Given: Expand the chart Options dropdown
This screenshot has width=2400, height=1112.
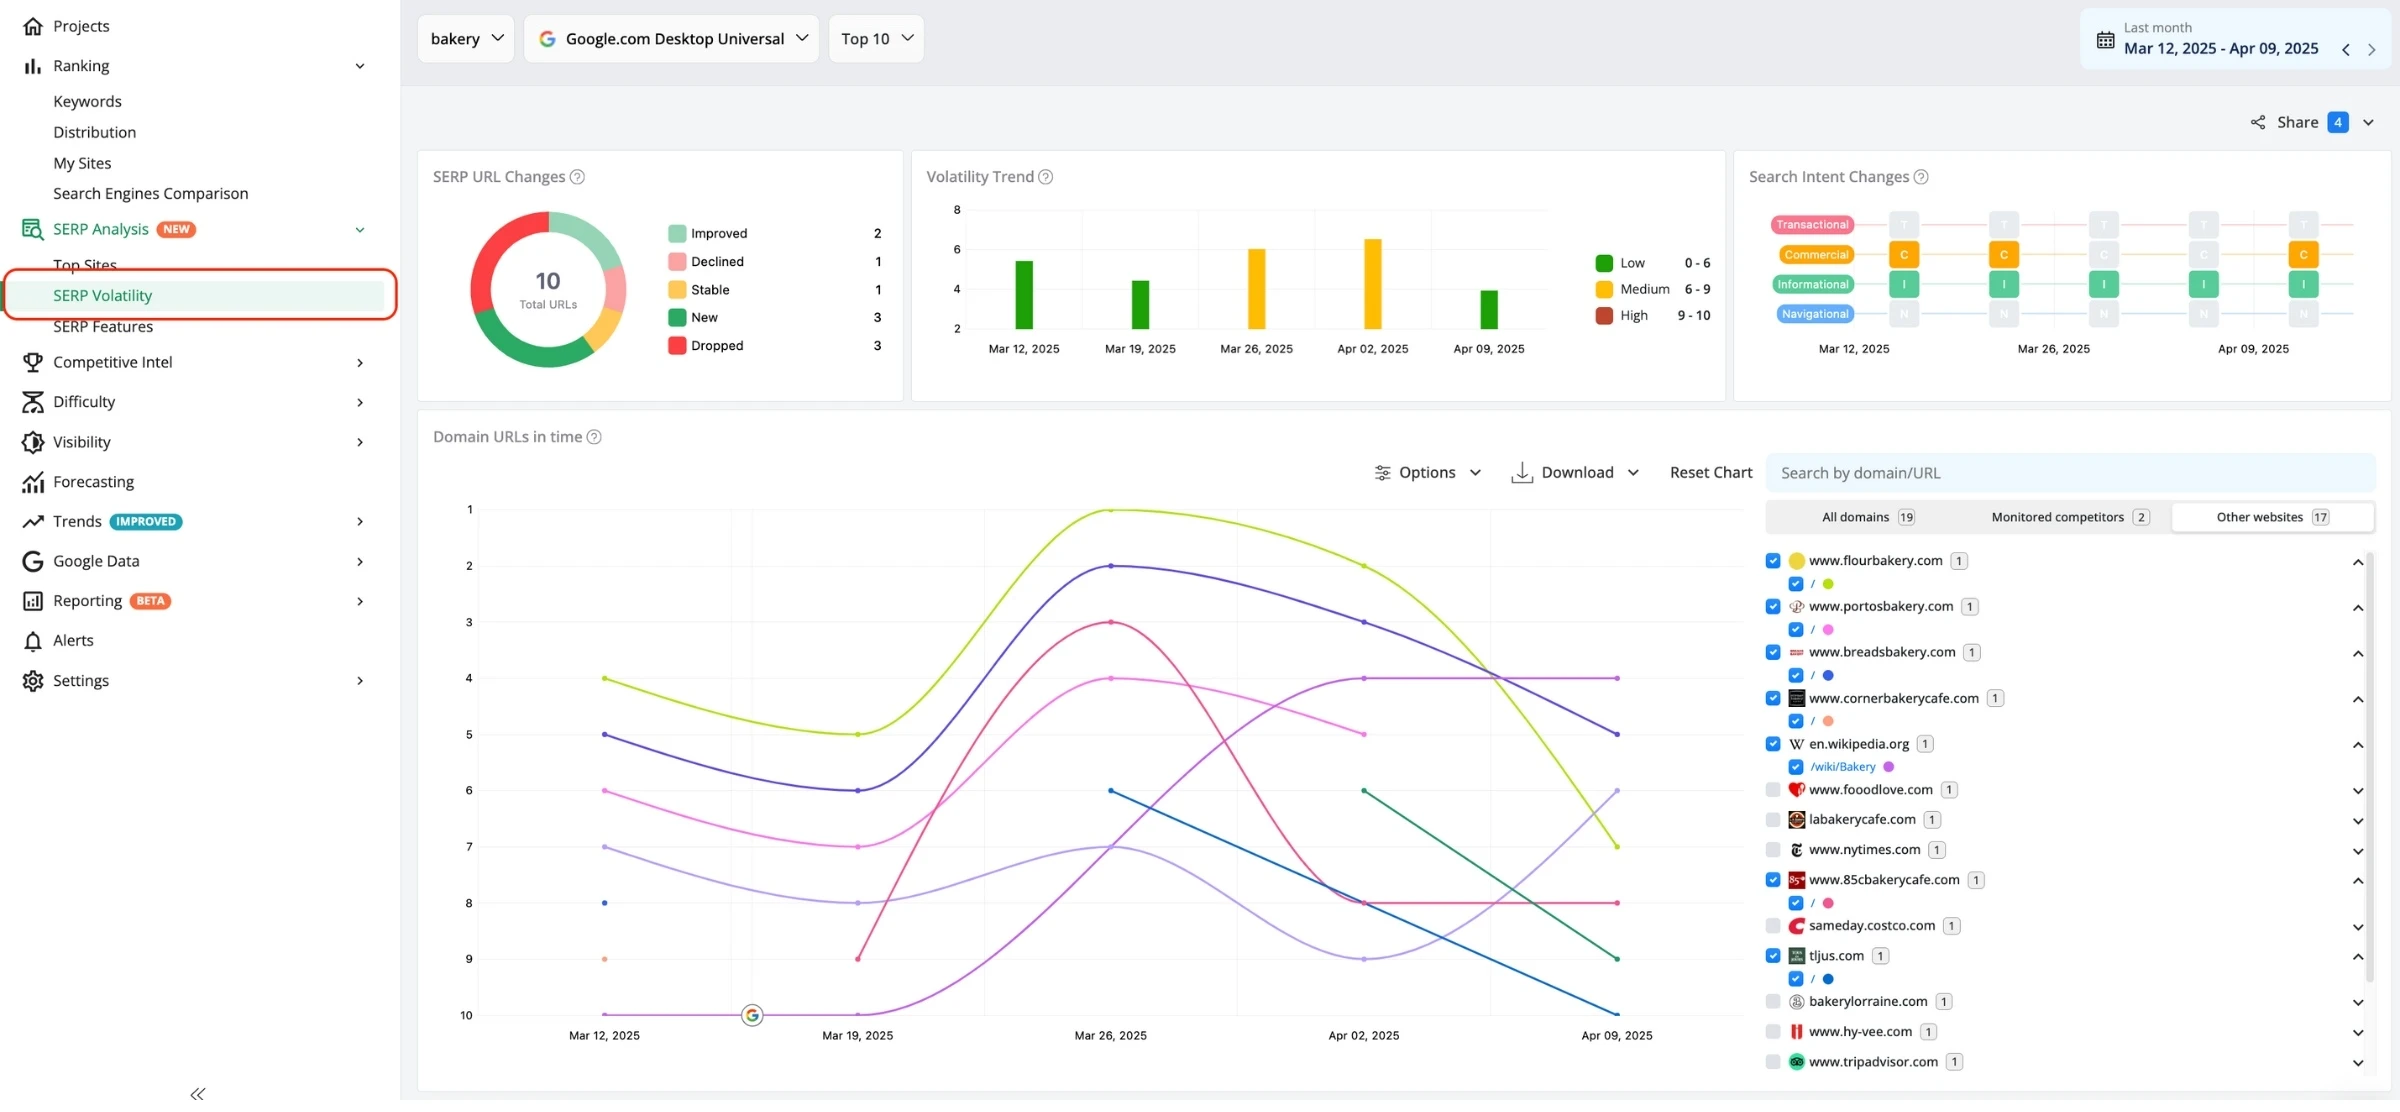Looking at the screenshot, I should tap(1427, 473).
